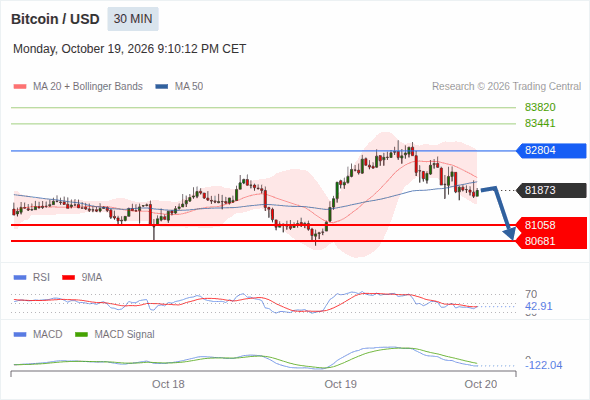This screenshot has height=400, width=590.
Task: Click the 'MA 20 + Bollinger Bands' legend label
Action: (x=88, y=87)
